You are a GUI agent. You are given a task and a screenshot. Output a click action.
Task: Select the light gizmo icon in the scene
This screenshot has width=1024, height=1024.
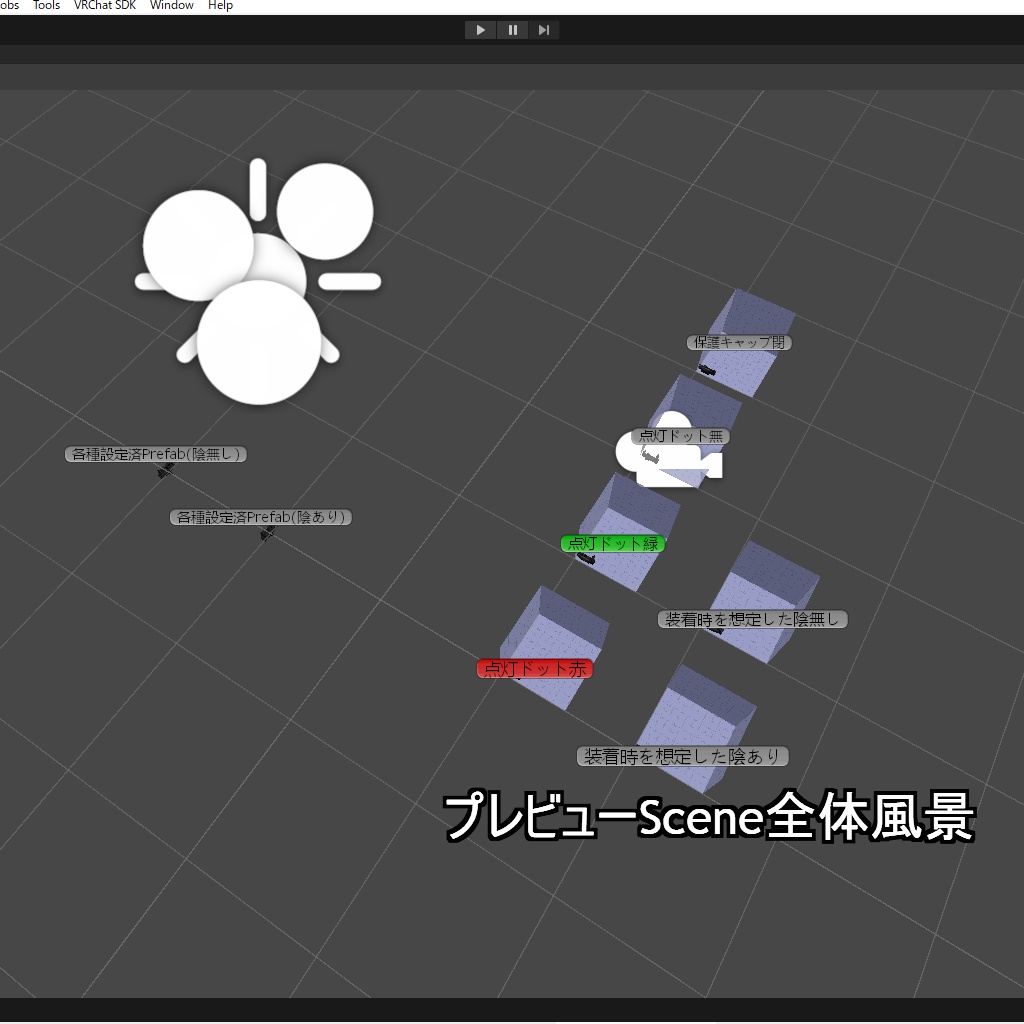coord(258,281)
